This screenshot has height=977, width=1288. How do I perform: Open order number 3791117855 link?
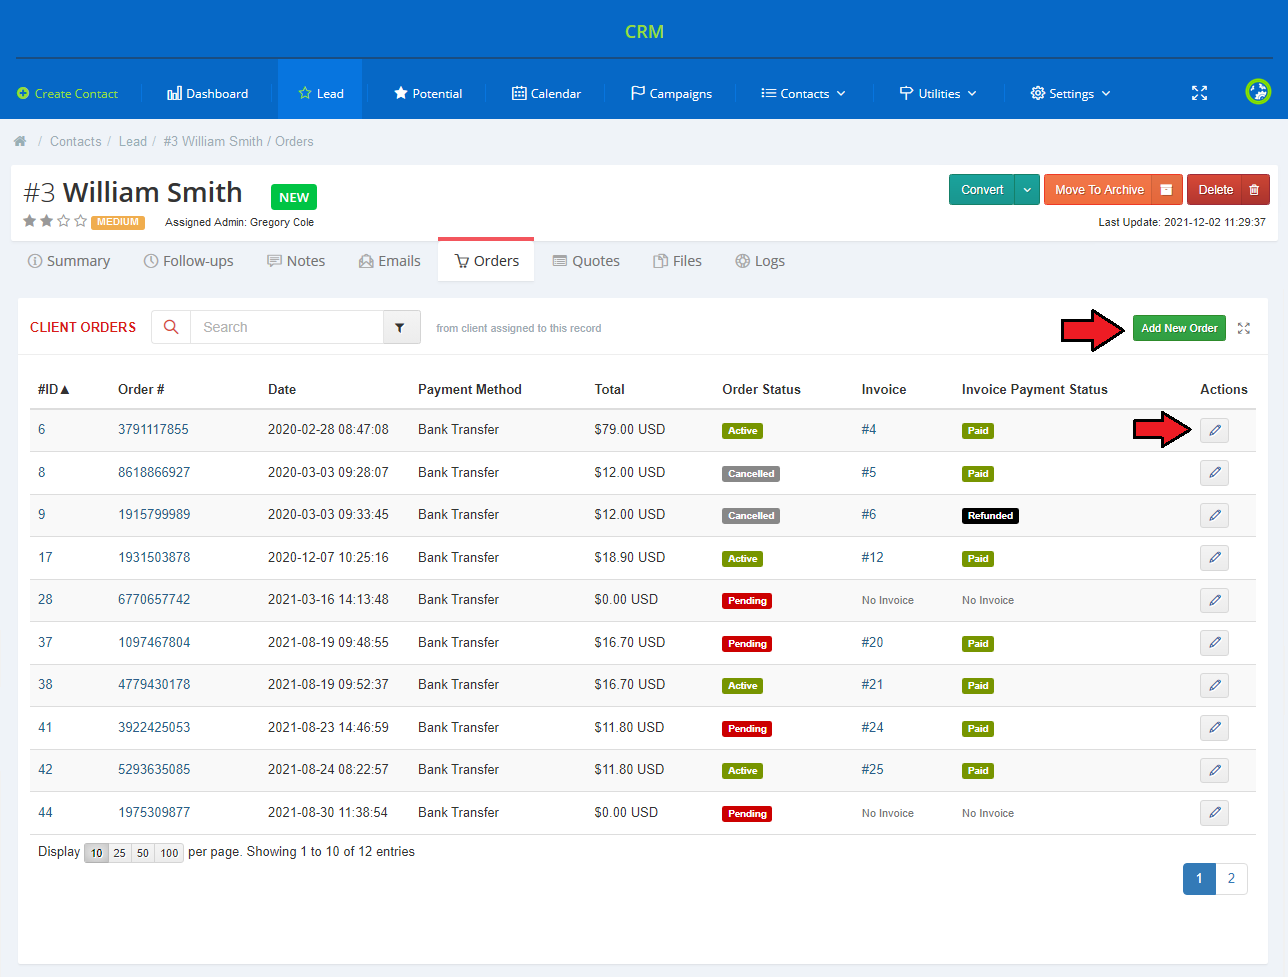[153, 429]
